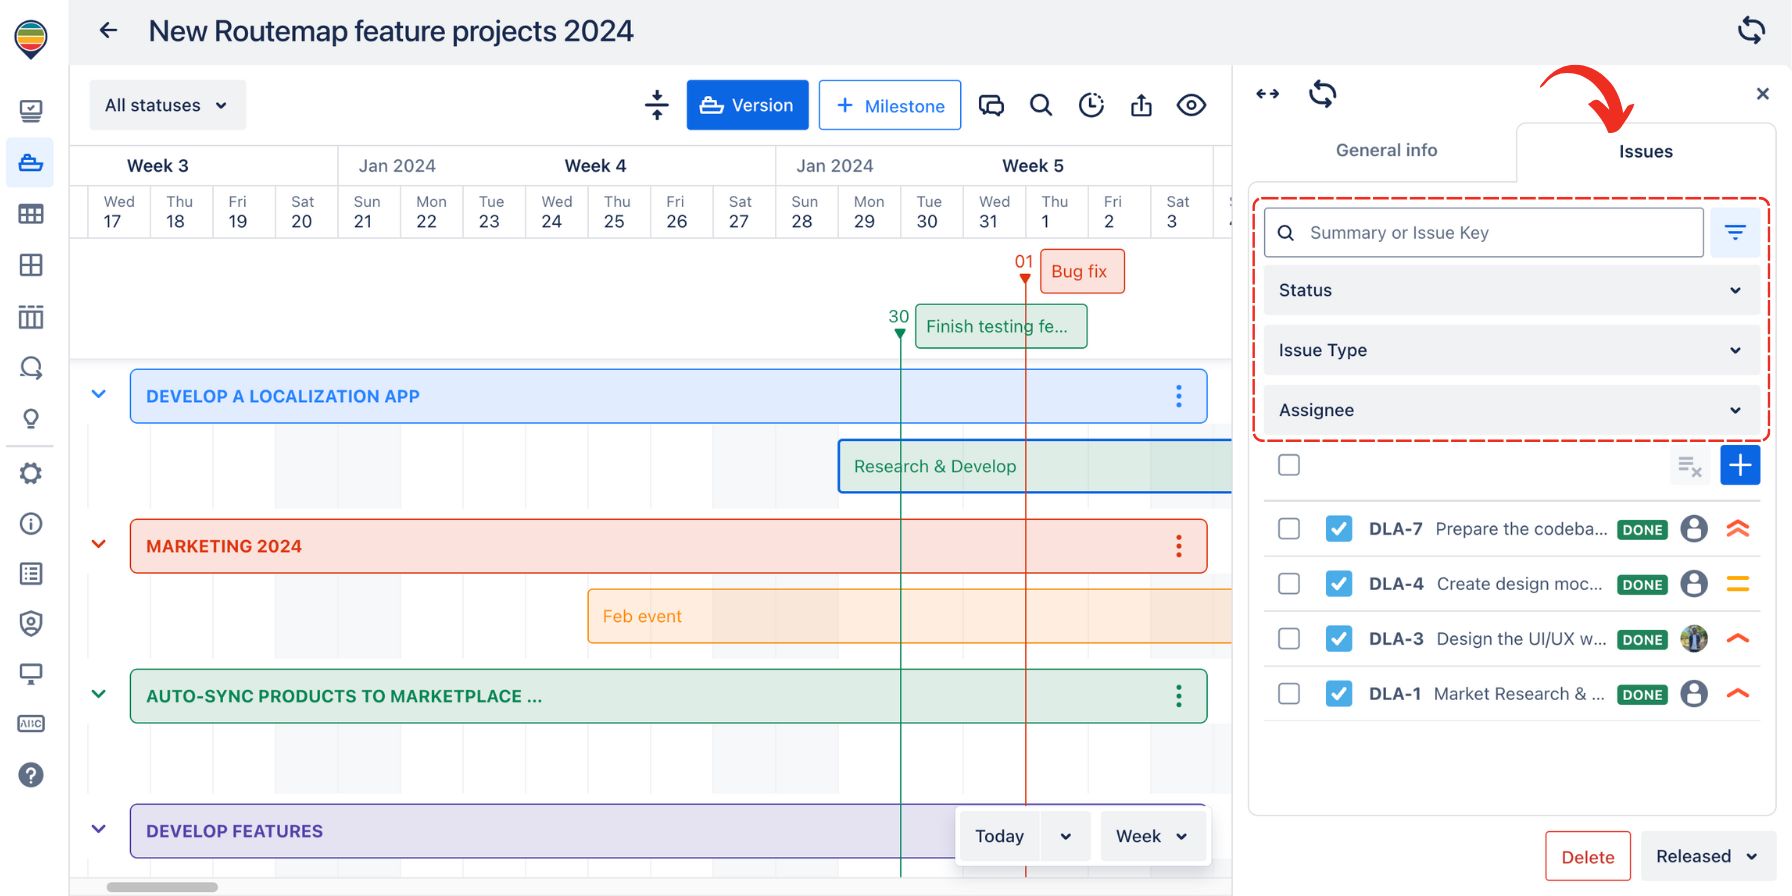Click the comments icon in toolbar
Viewport: 1792px width, 896px height.
(x=991, y=105)
